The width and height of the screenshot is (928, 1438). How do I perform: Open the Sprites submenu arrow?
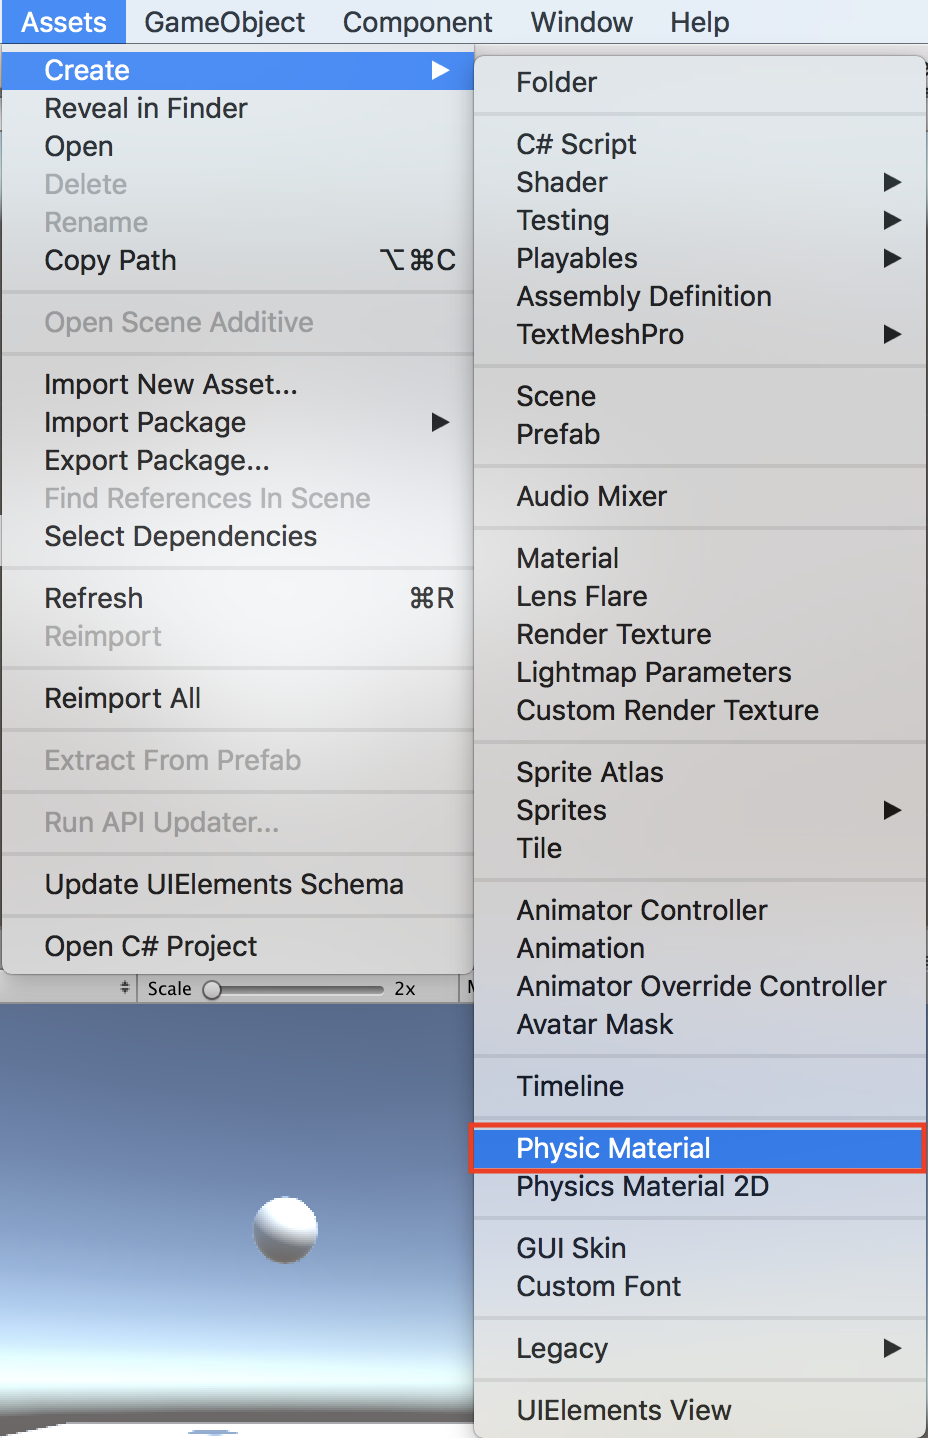[892, 810]
